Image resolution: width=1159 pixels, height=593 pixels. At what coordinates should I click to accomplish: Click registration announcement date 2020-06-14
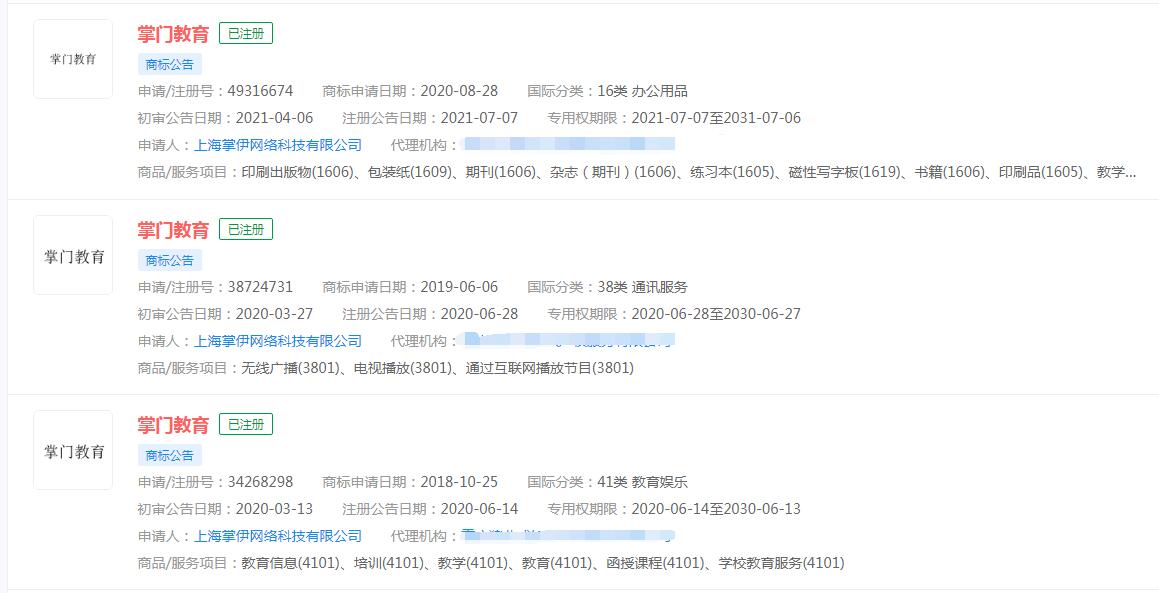coord(480,509)
